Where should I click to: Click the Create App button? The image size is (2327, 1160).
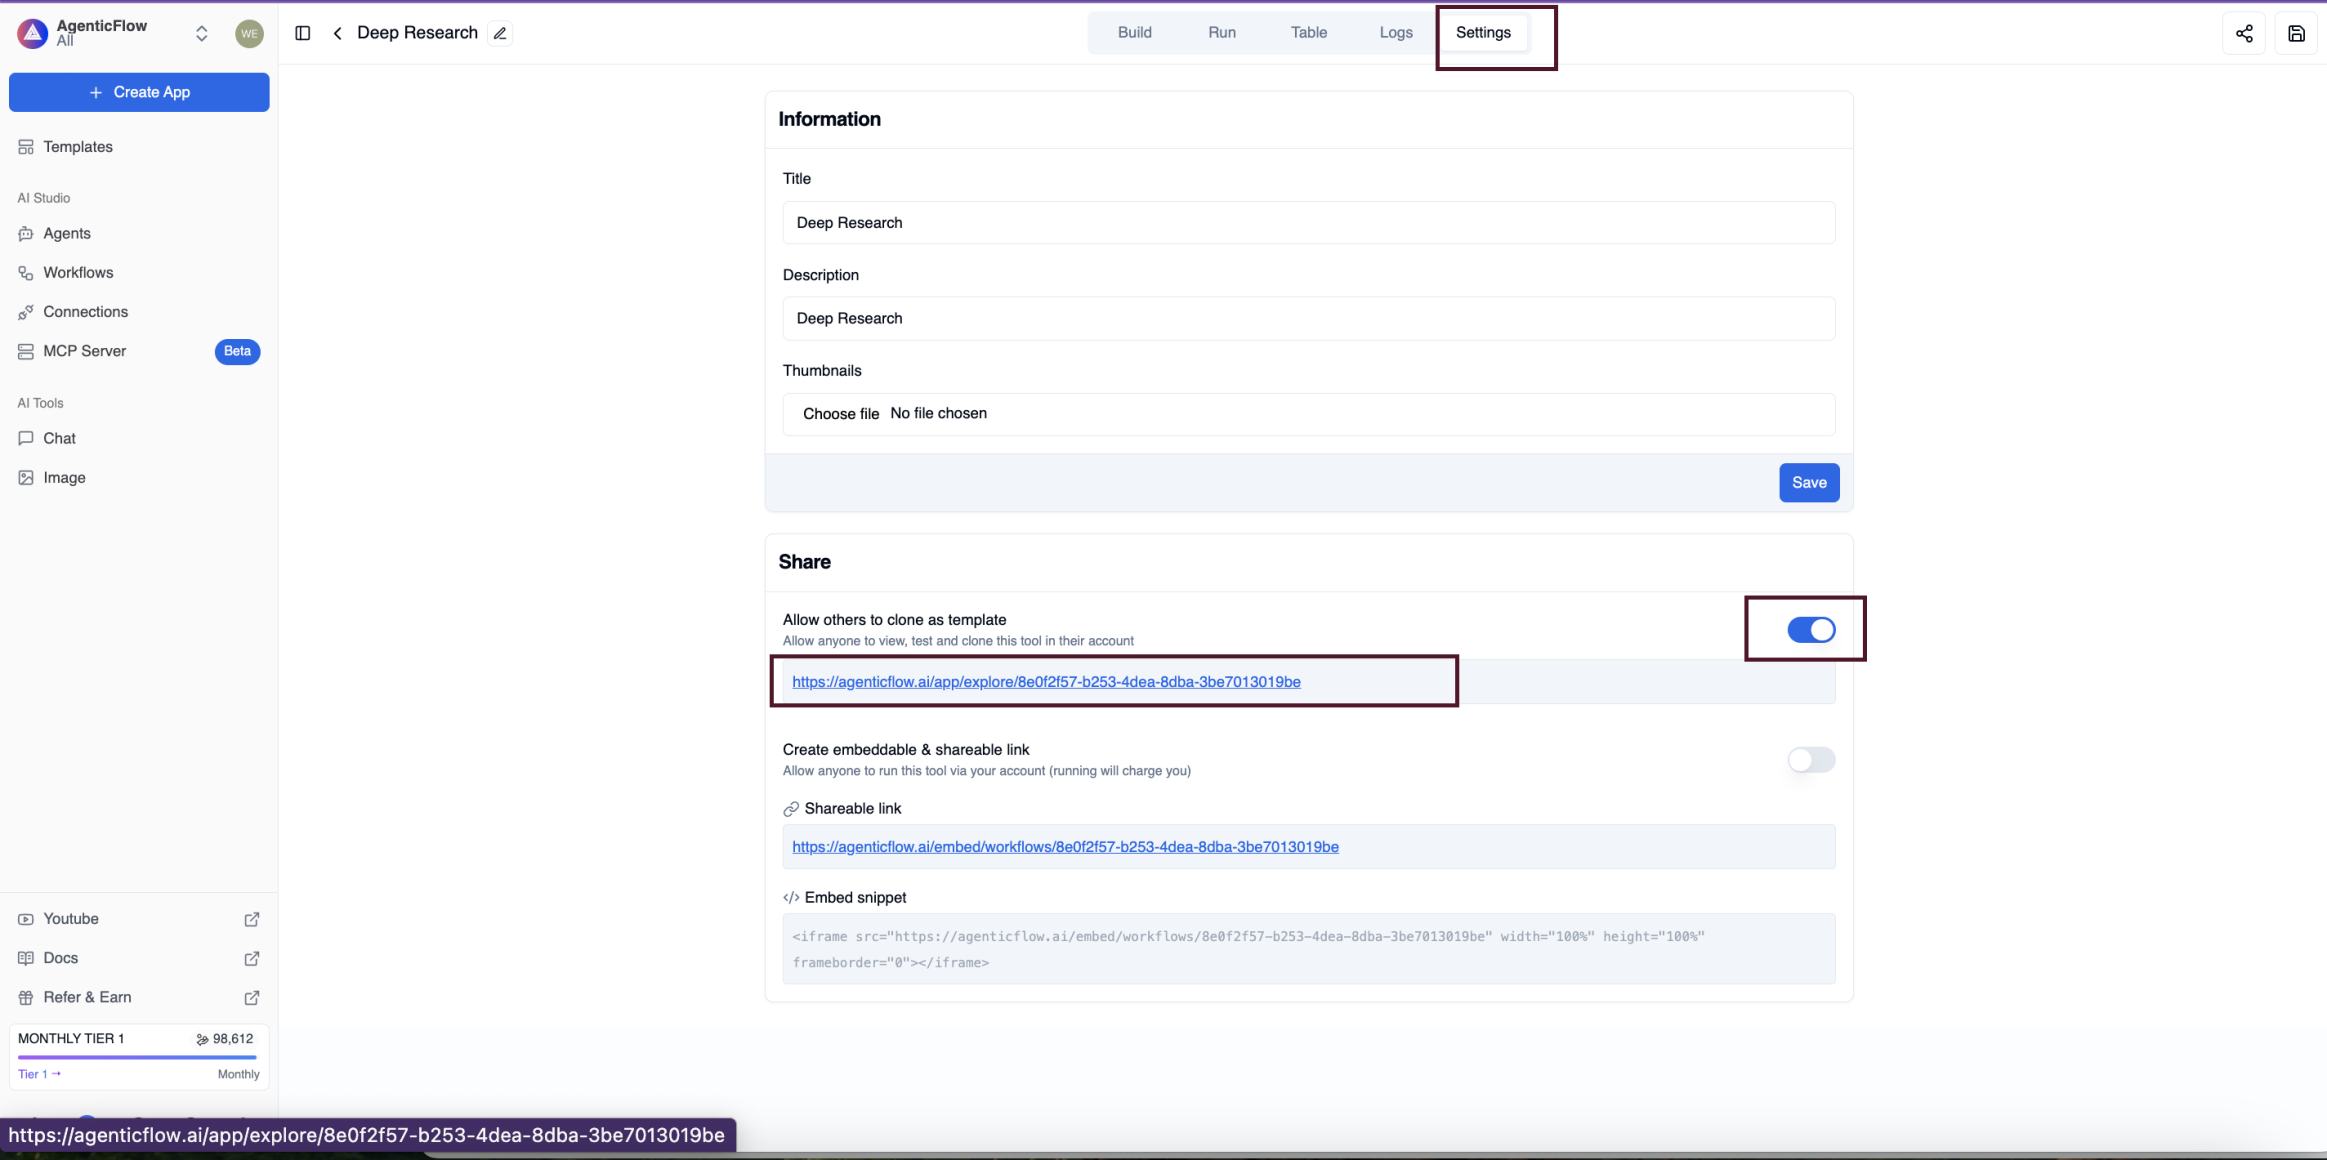pos(139,92)
